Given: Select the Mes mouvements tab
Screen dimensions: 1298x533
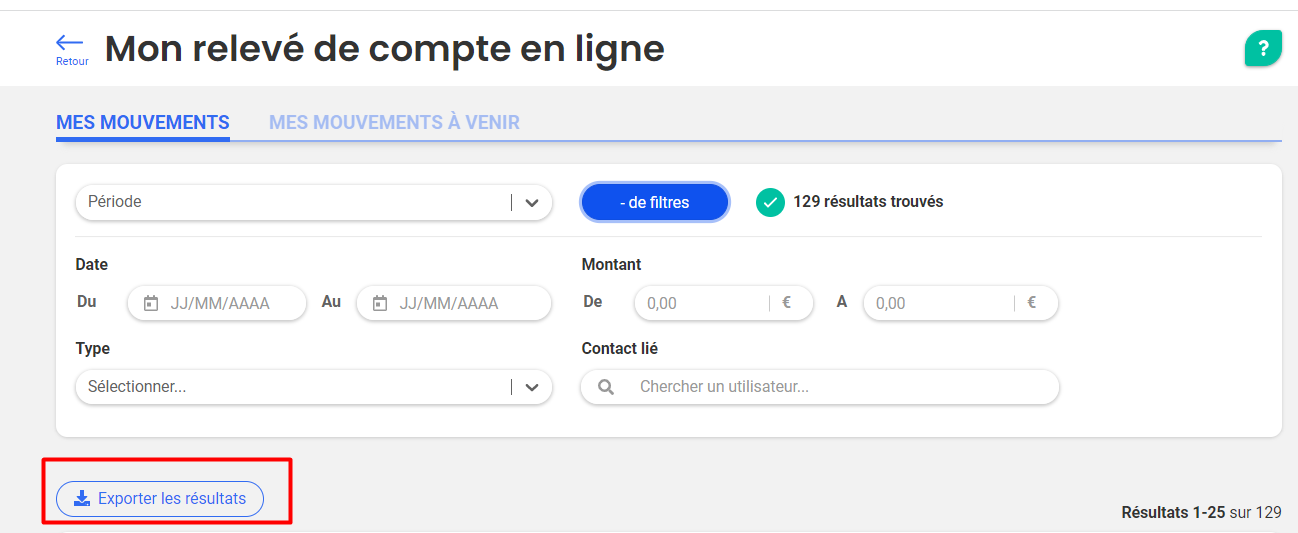Looking at the screenshot, I should pyautogui.click(x=143, y=123).
